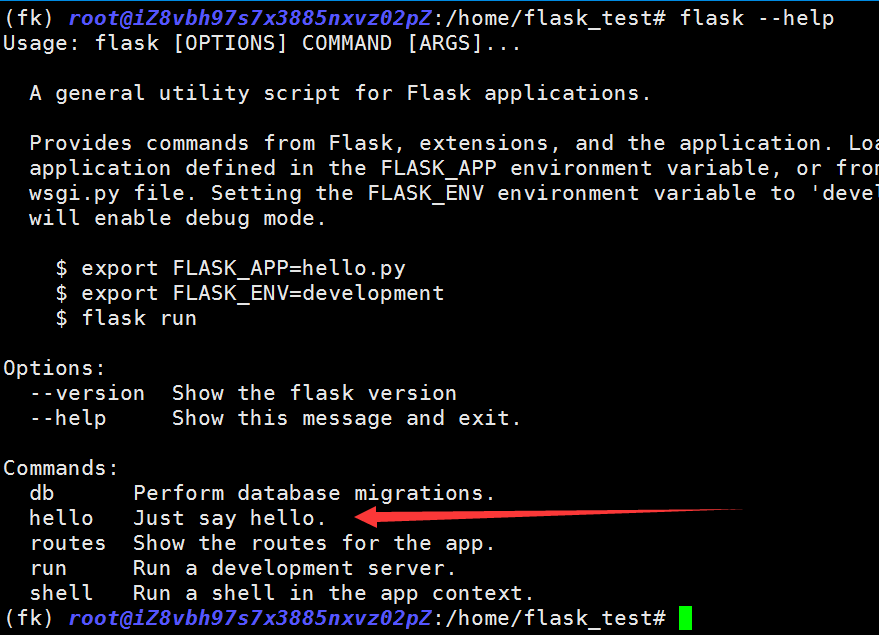Click 'A general utility script for Flask applications.'
Screen dimensions: 879x635
(x=340, y=93)
